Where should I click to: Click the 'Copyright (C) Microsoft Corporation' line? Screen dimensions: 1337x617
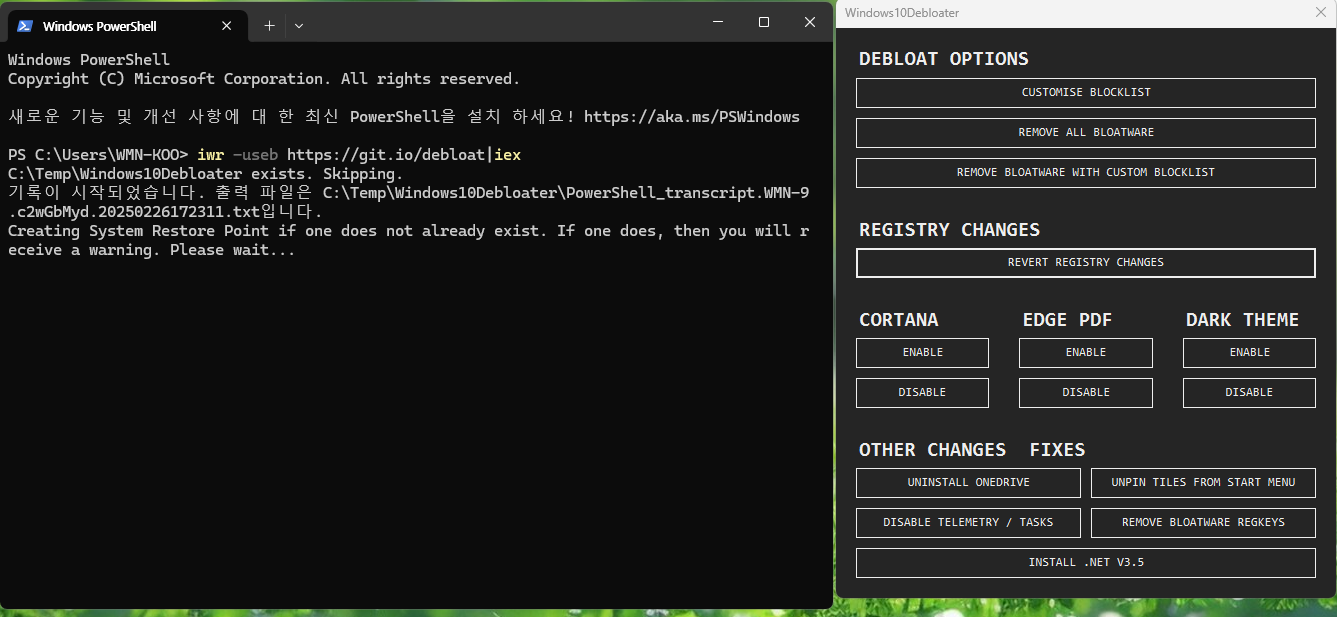pyautogui.click(x=264, y=79)
